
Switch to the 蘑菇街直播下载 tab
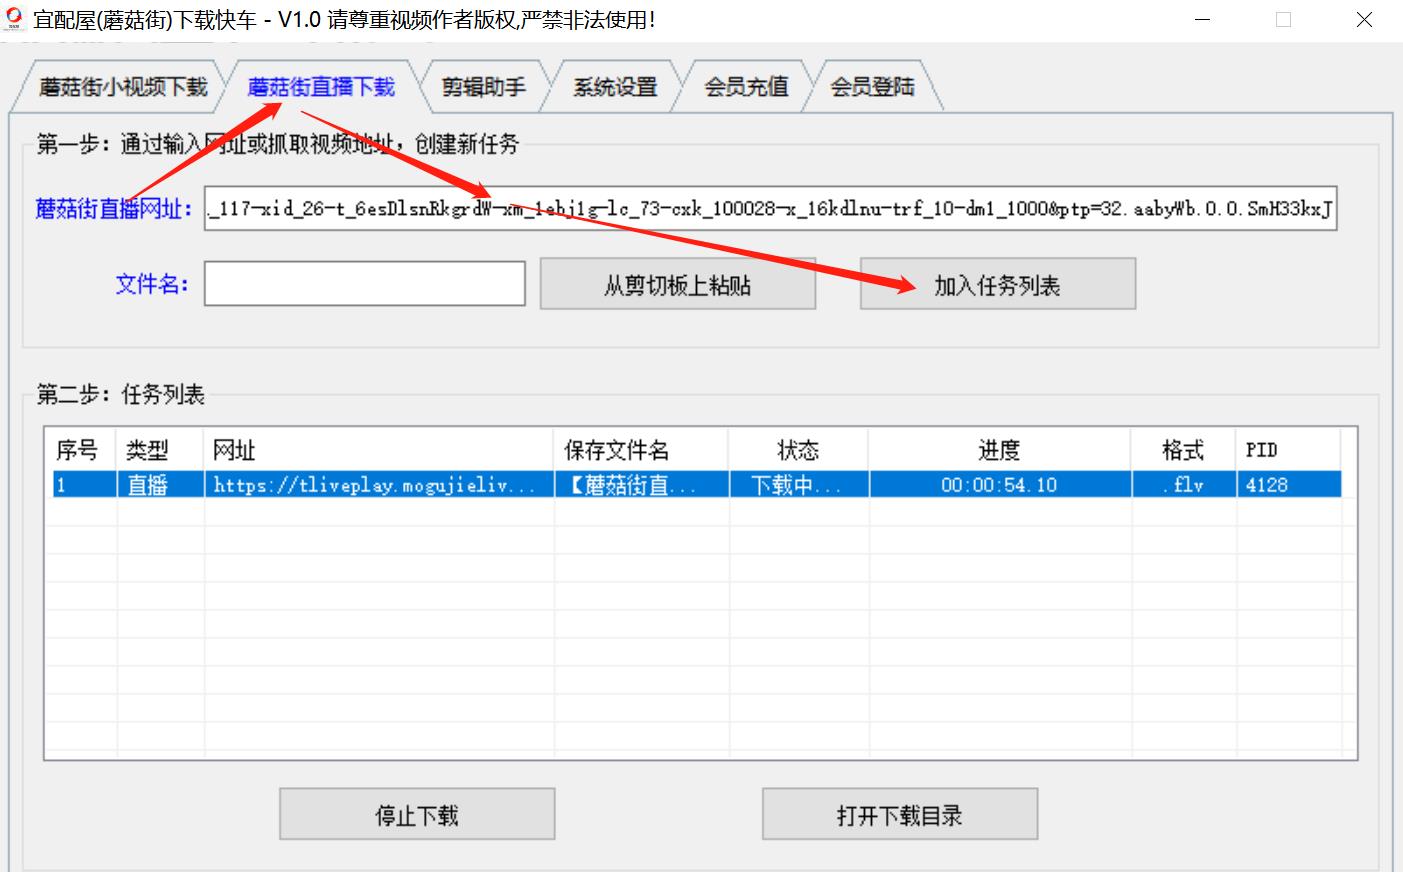(321, 87)
